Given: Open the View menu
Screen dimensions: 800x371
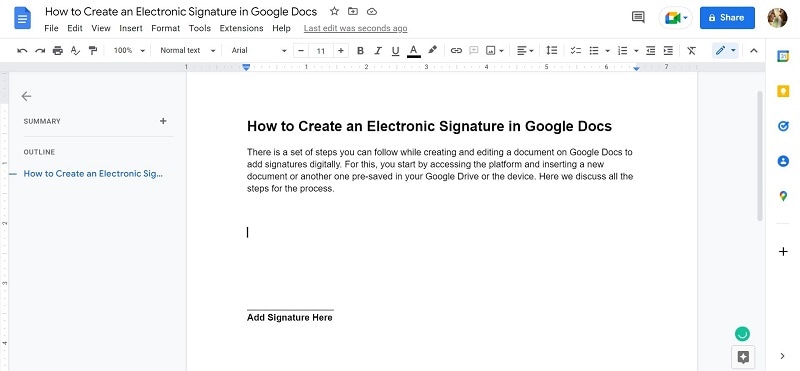Looking at the screenshot, I should point(101,28).
